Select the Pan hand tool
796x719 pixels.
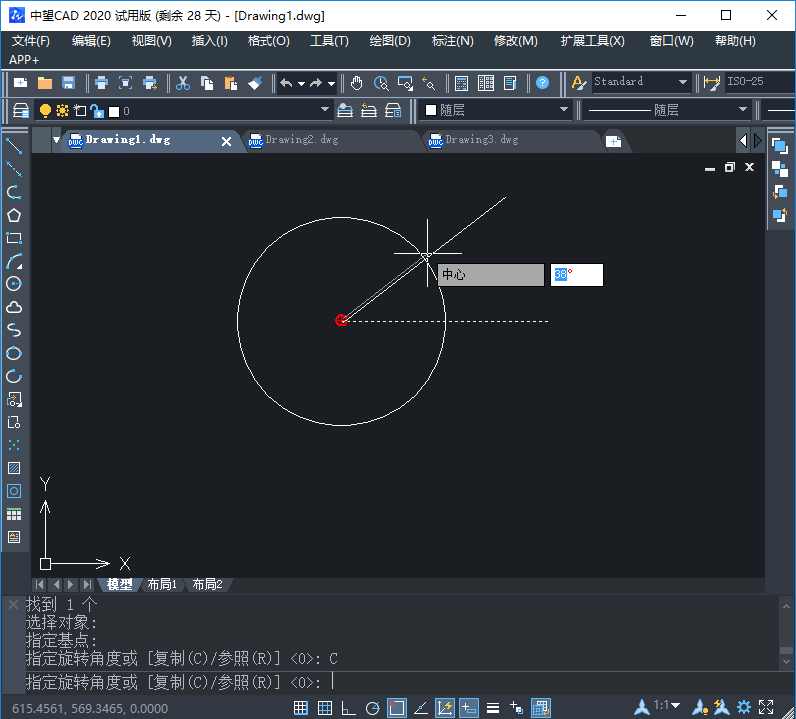357,83
